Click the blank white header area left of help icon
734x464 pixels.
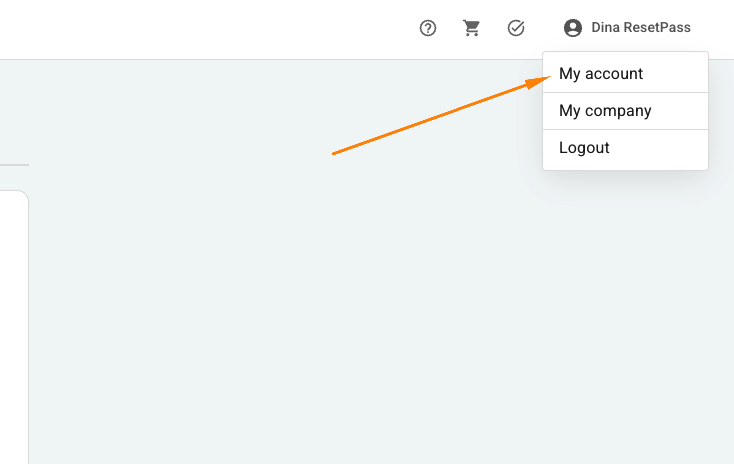(x=200, y=28)
